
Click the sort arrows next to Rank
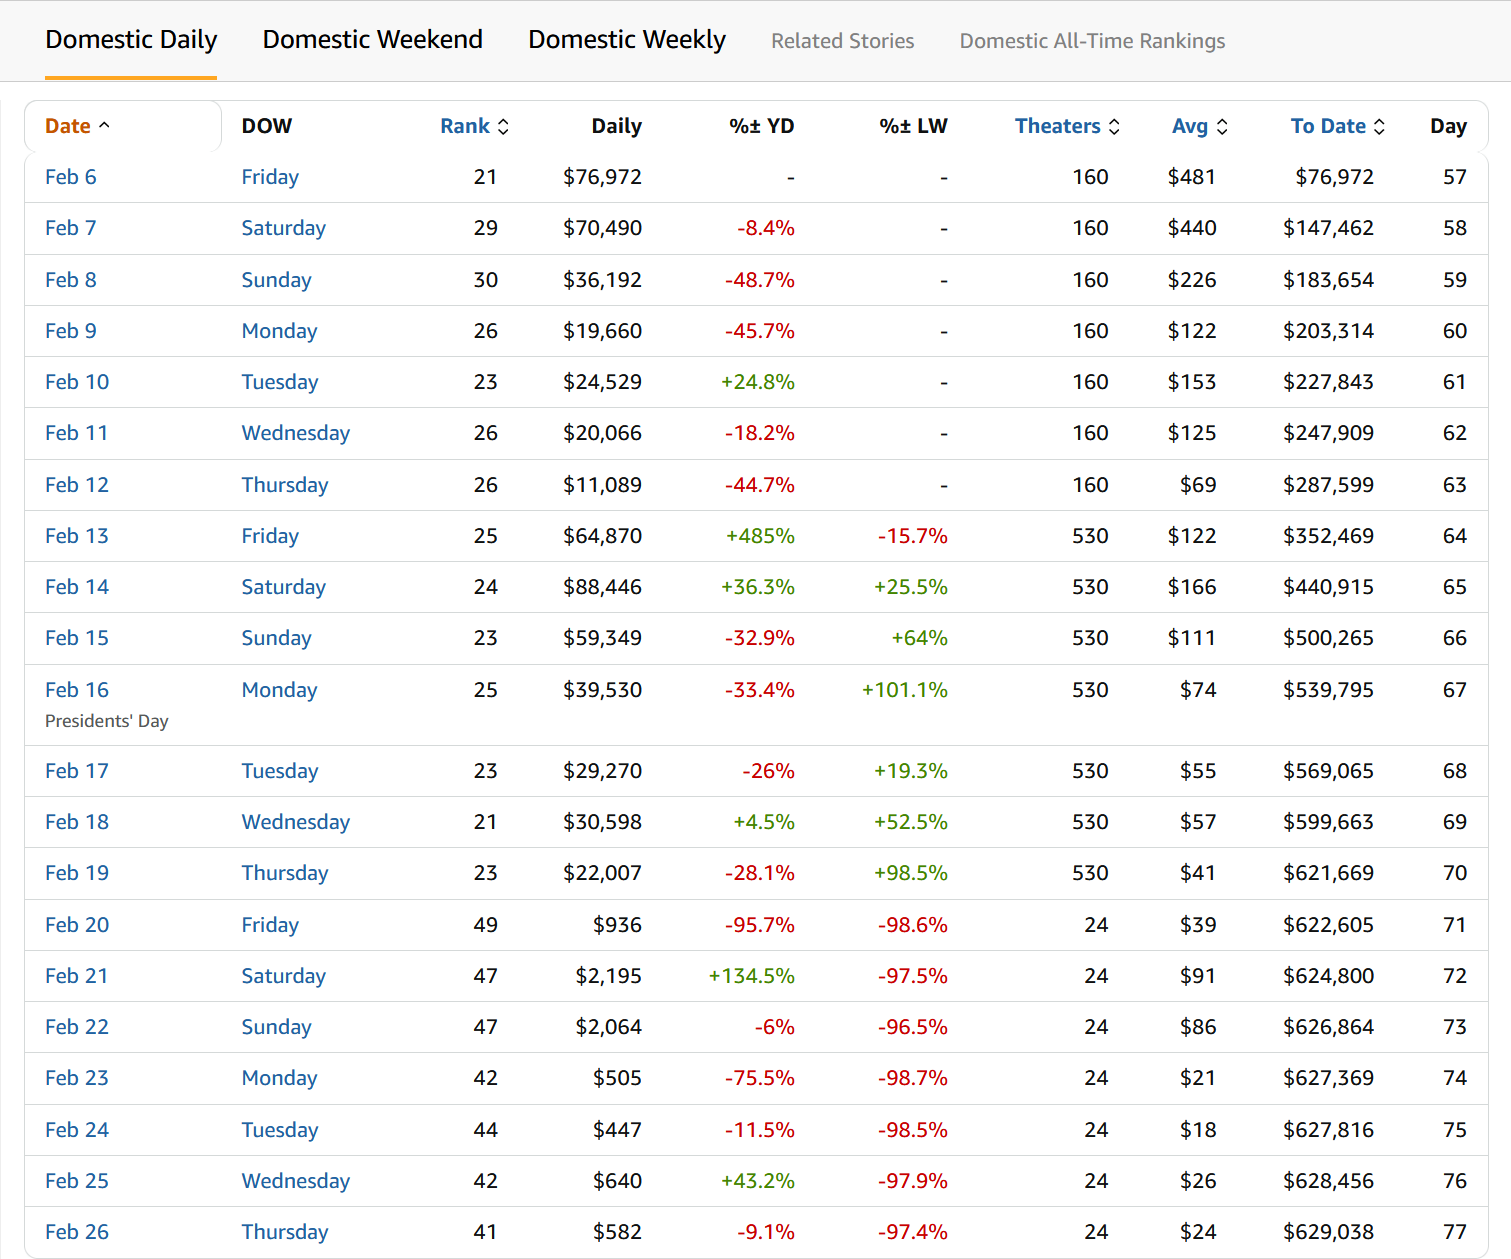[503, 127]
